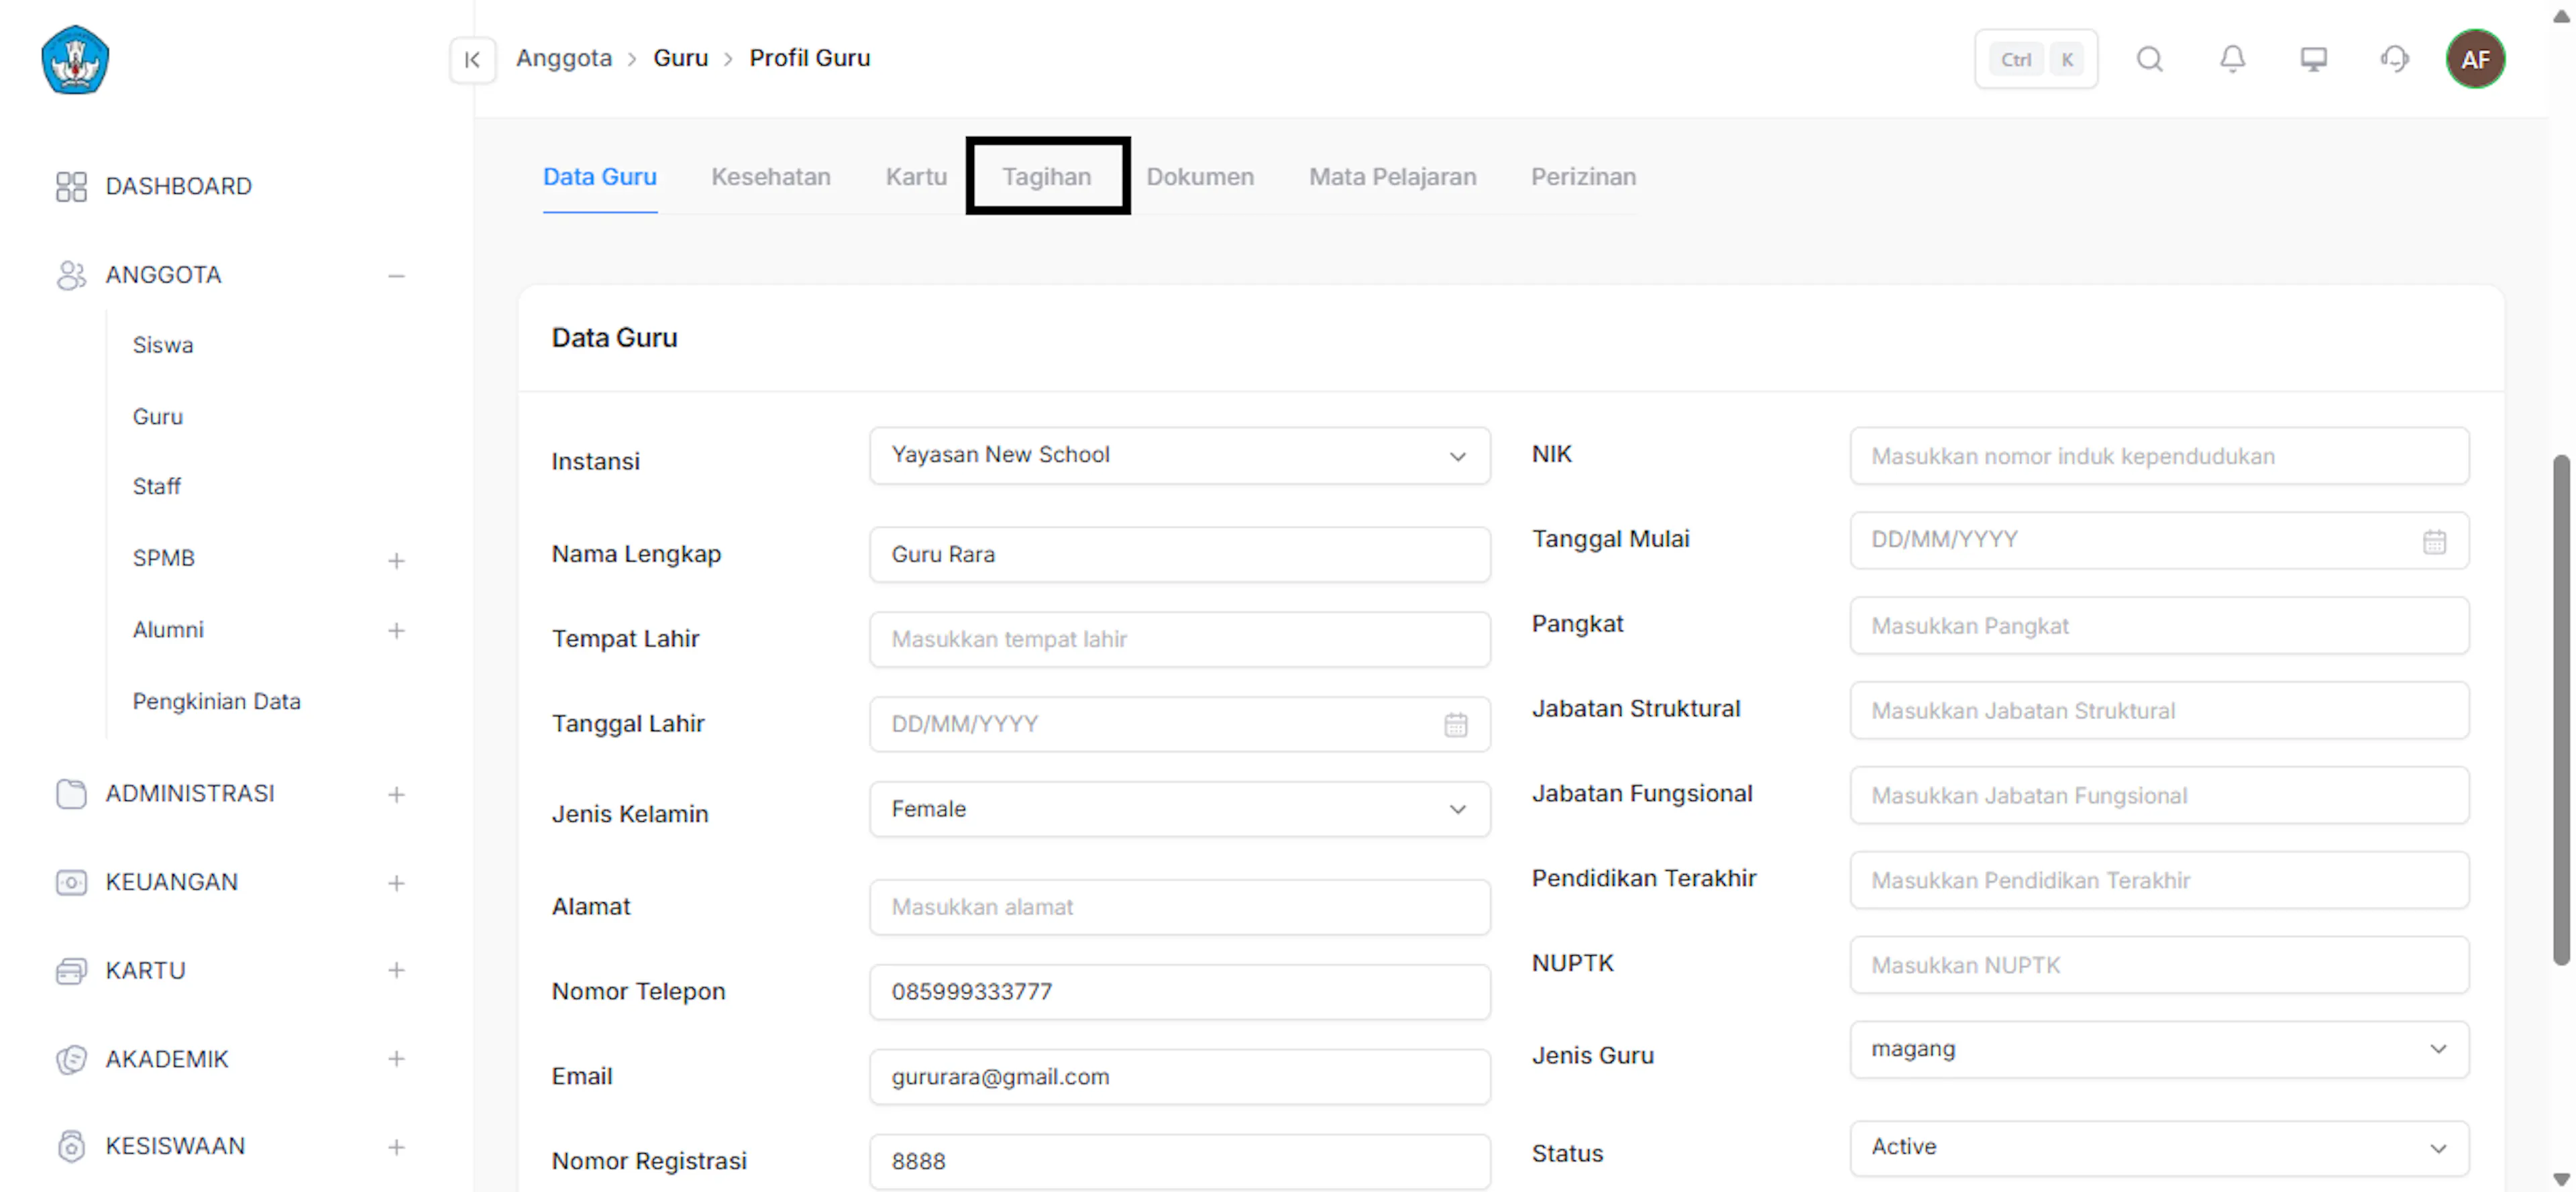Click the Tempat Lahir field
This screenshot has height=1192, width=2576.
(1179, 639)
